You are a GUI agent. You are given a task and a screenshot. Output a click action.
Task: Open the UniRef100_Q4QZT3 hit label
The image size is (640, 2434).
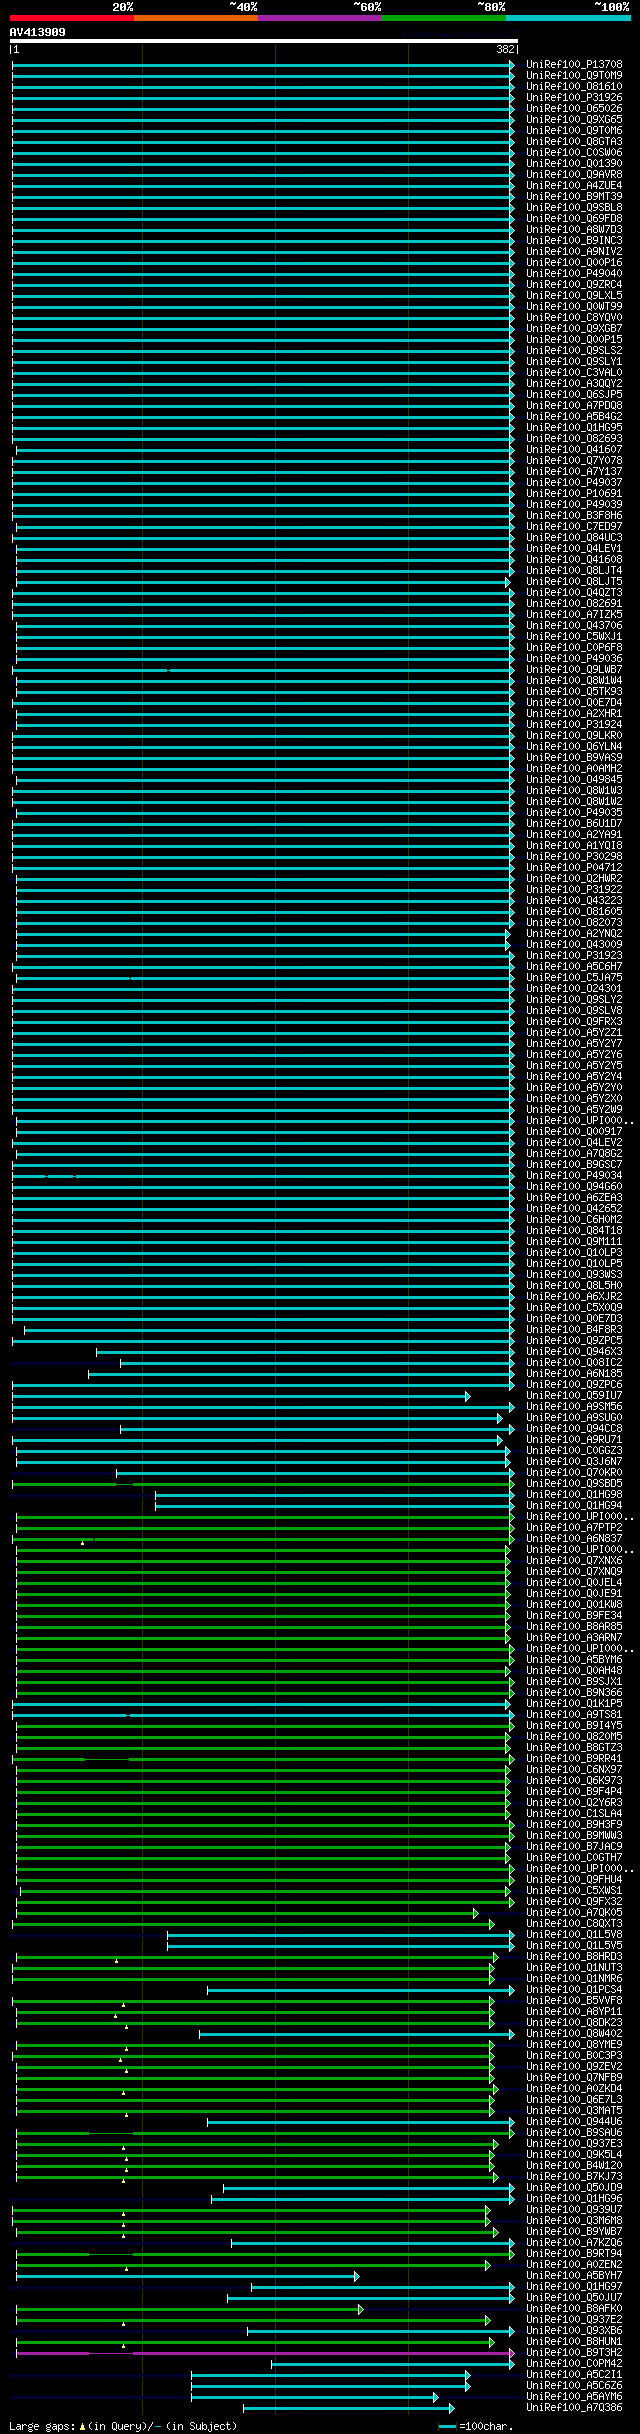tap(574, 593)
